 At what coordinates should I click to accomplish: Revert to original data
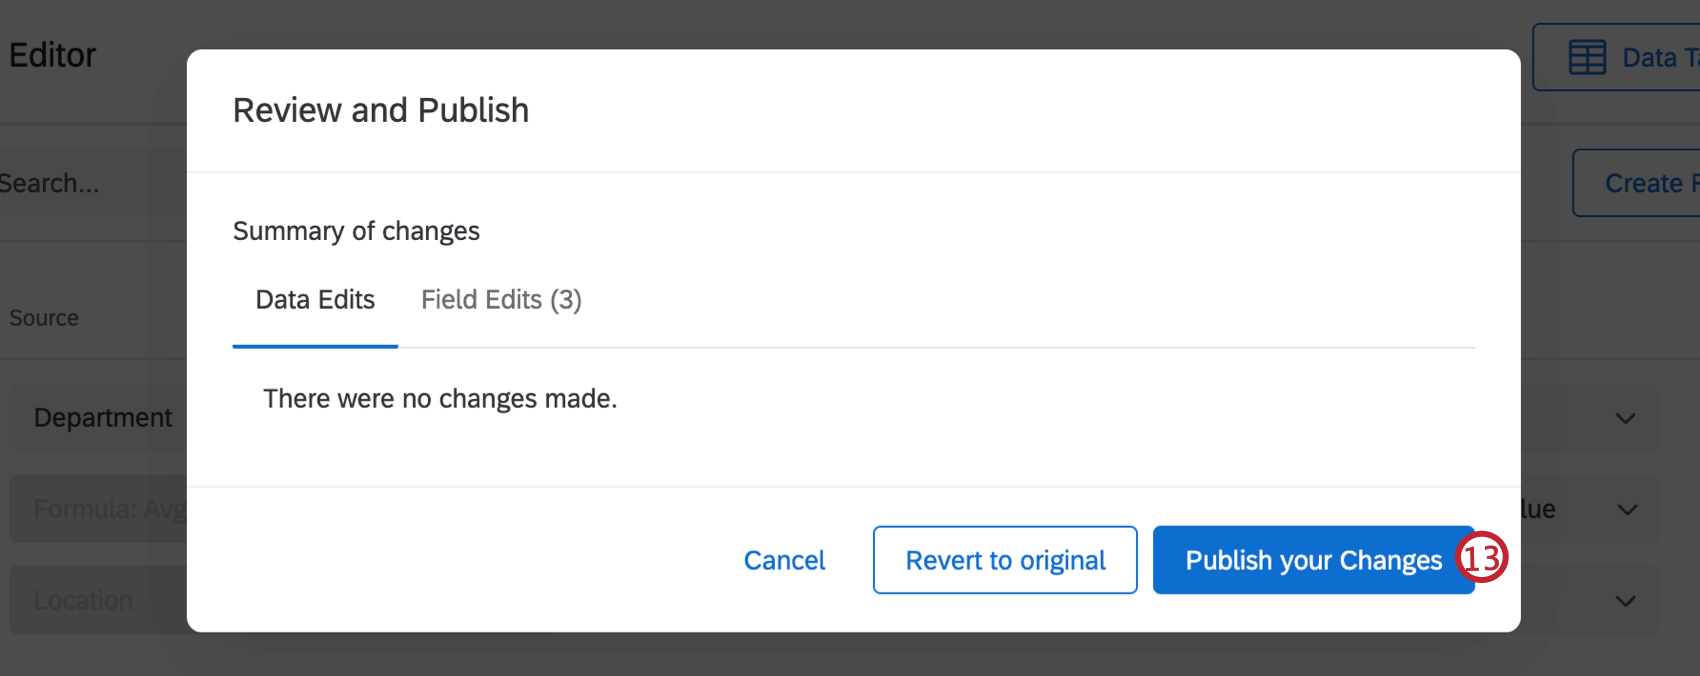pos(1004,560)
